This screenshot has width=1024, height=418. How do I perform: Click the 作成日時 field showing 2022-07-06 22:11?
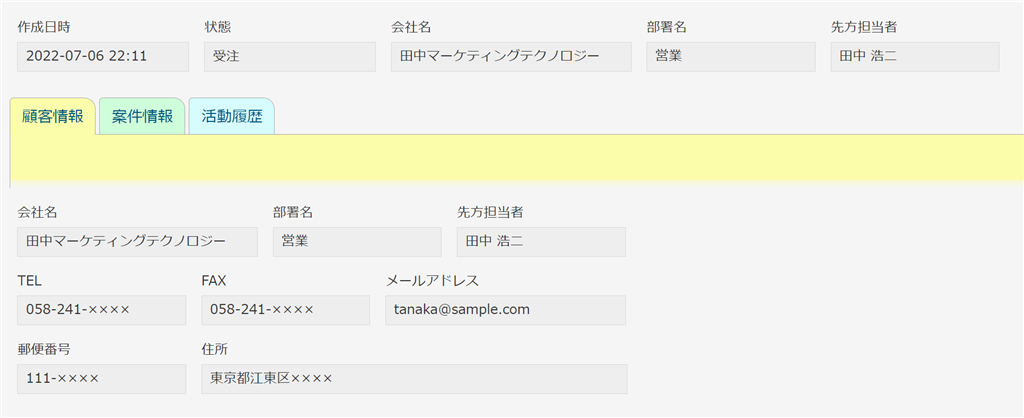point(103,56)
